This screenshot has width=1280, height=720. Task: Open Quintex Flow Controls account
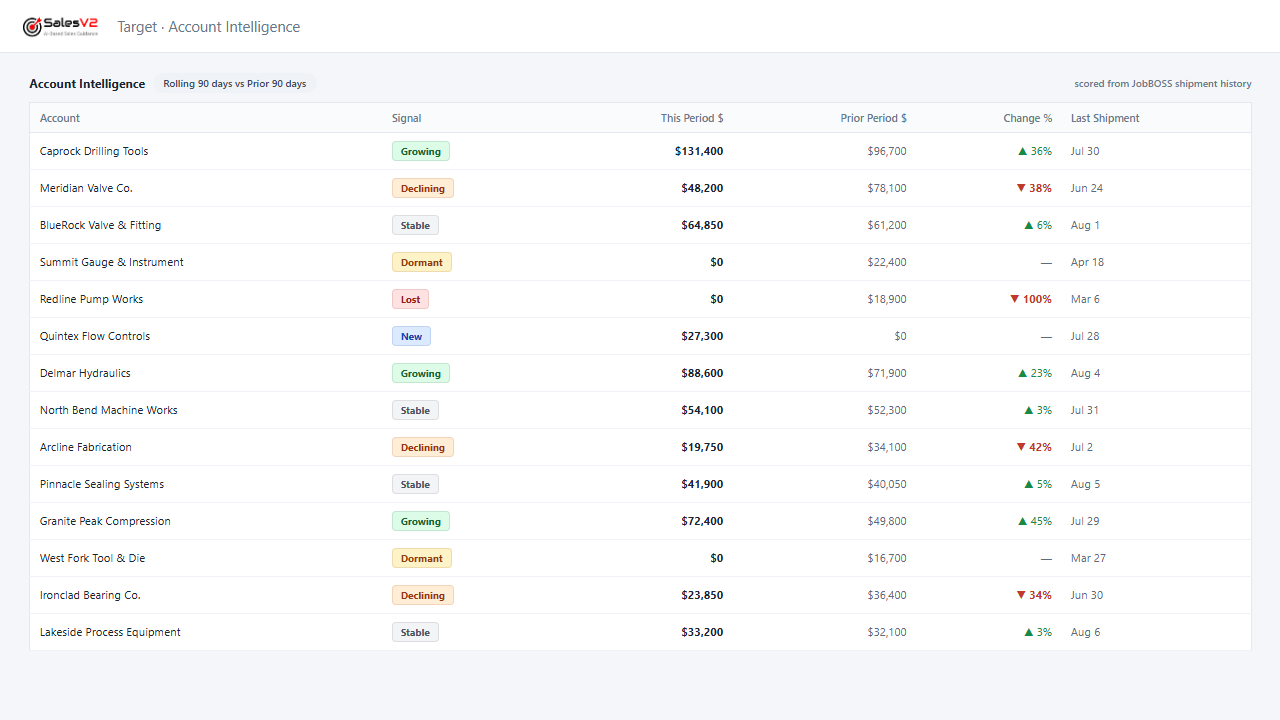click(x=95, y=336)
